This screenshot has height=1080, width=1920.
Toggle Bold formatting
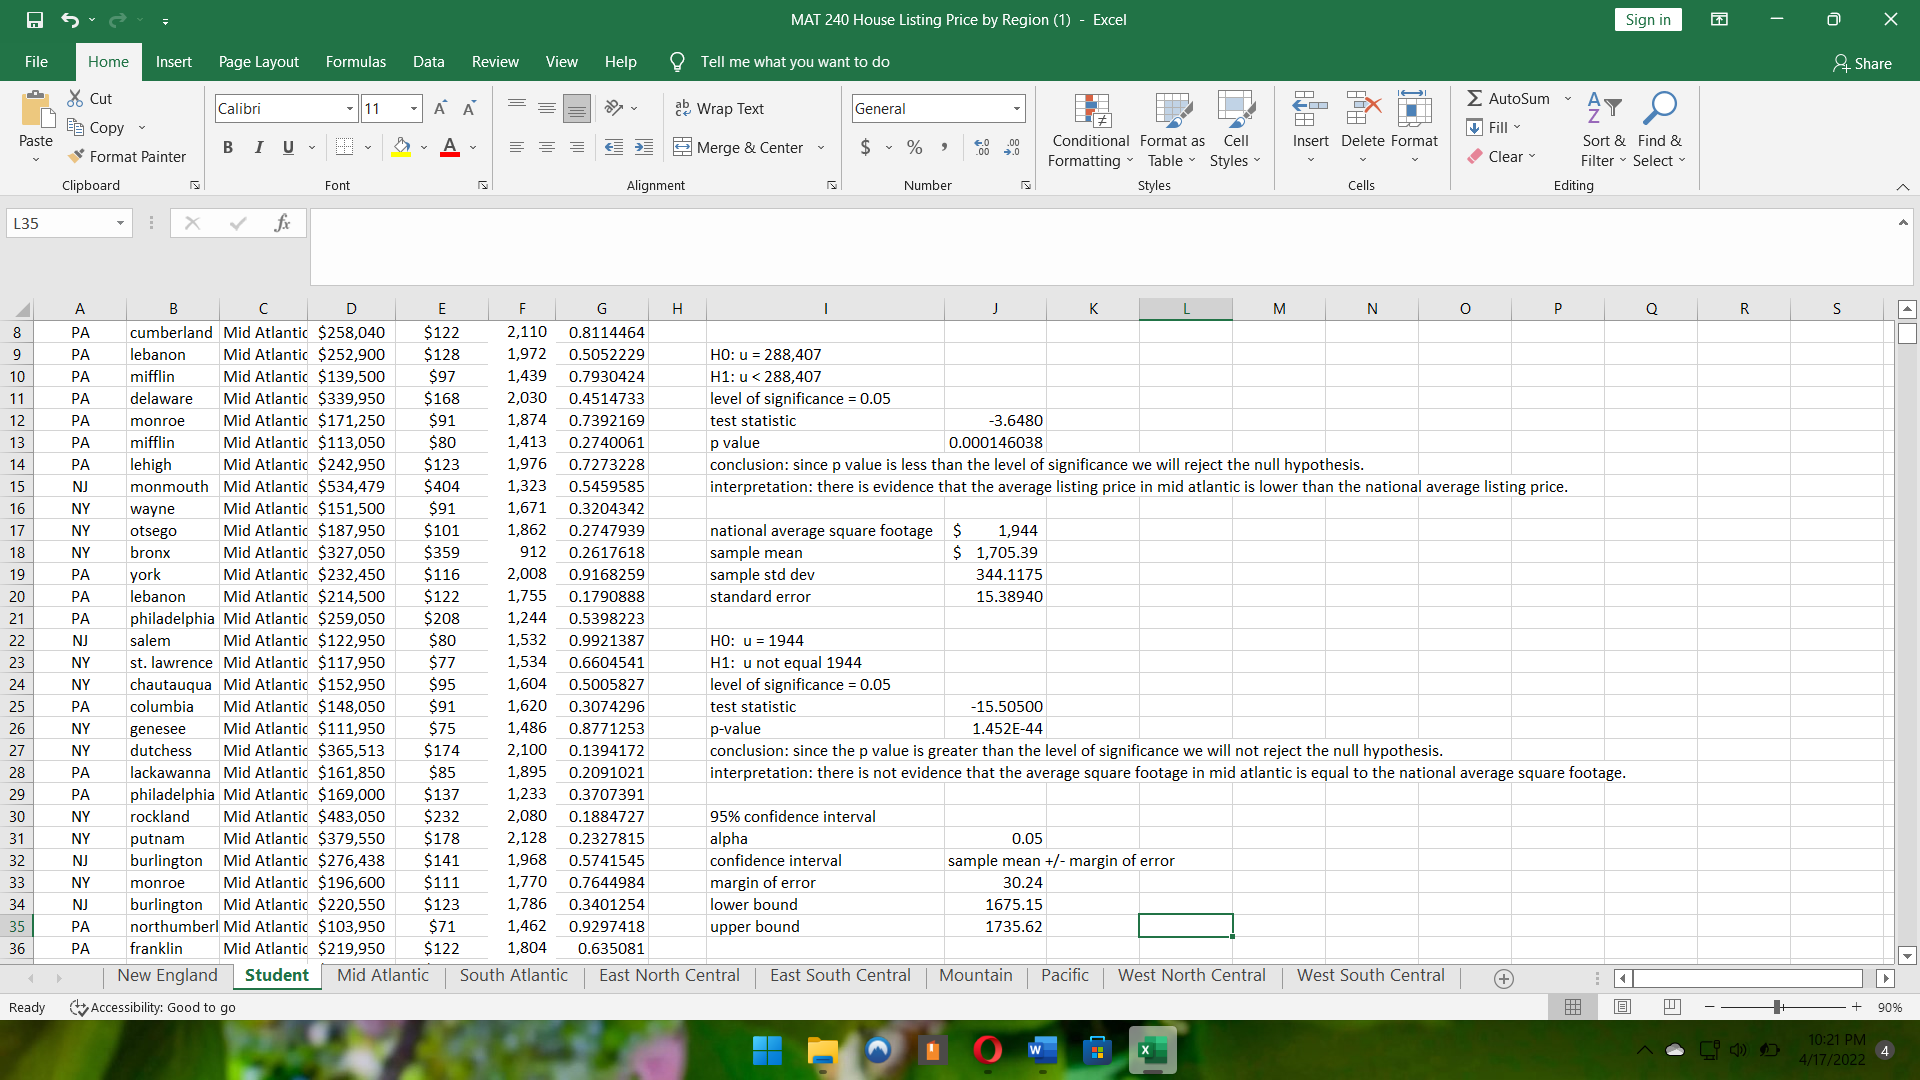(228, 148)
